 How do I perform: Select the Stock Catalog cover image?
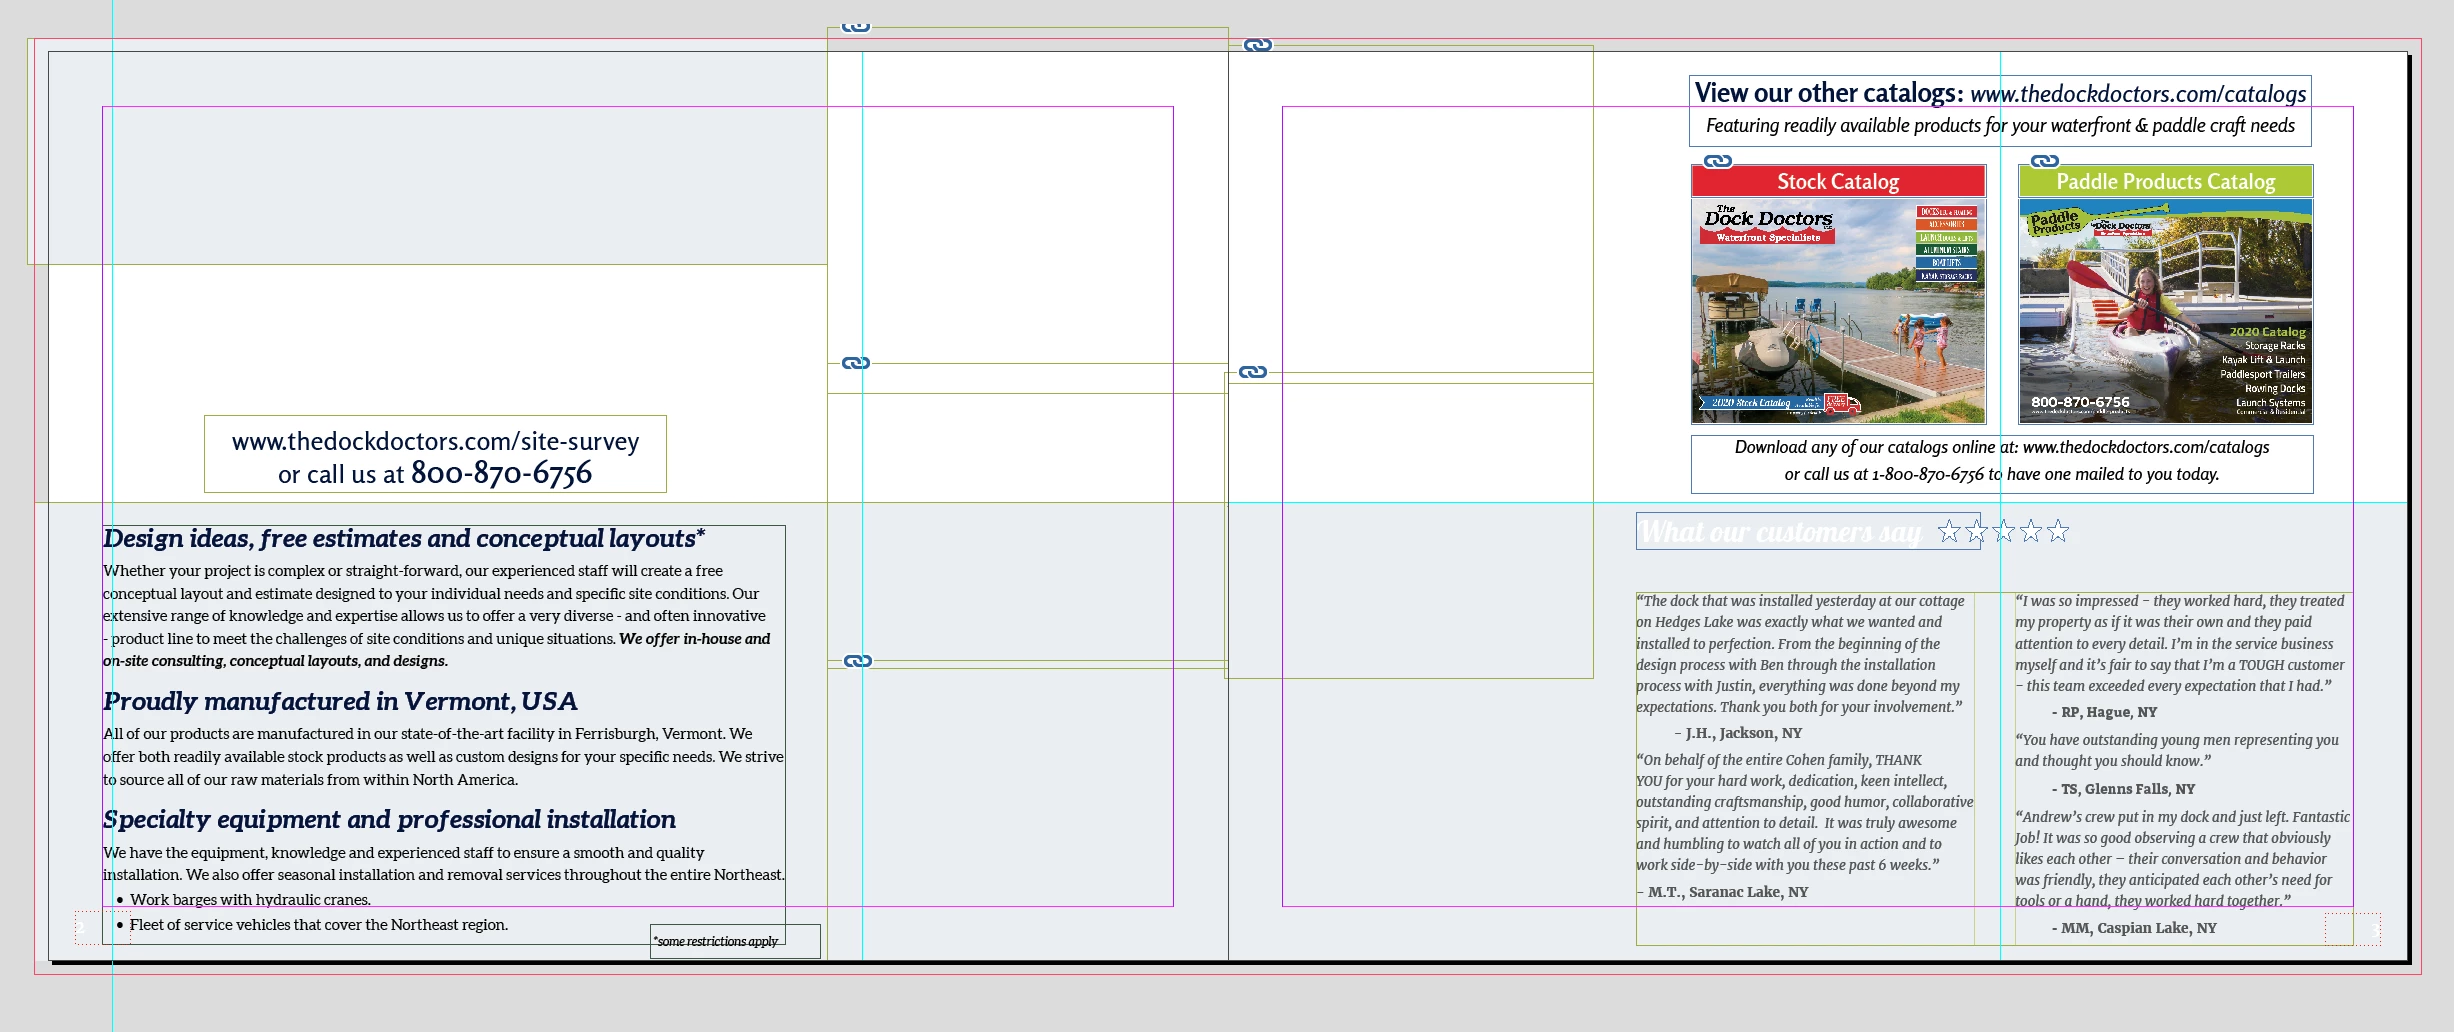click(x=1838, y=311)
